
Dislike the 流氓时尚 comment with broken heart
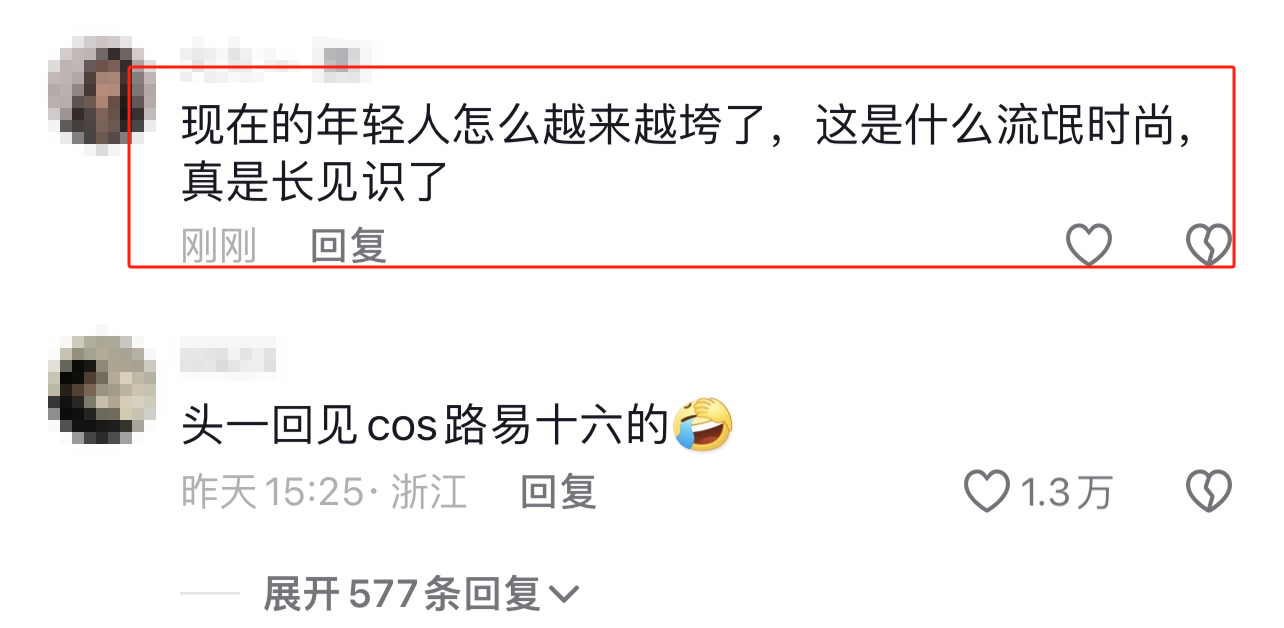point(1208,244)
